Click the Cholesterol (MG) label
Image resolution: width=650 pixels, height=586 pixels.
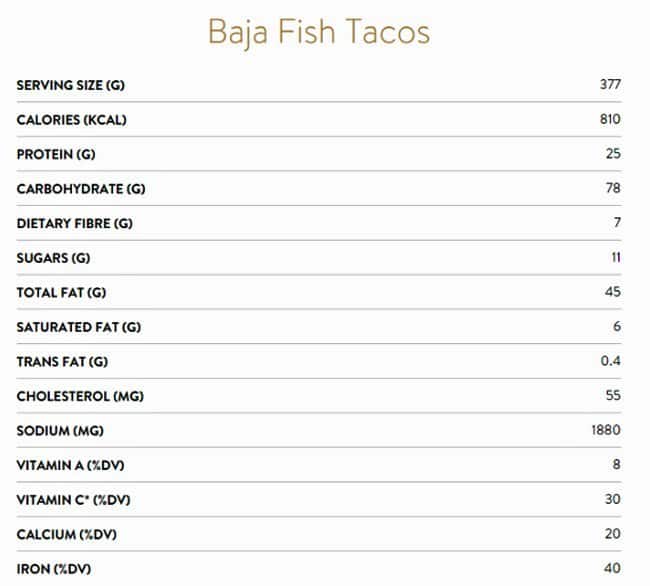tap(78, 396)
